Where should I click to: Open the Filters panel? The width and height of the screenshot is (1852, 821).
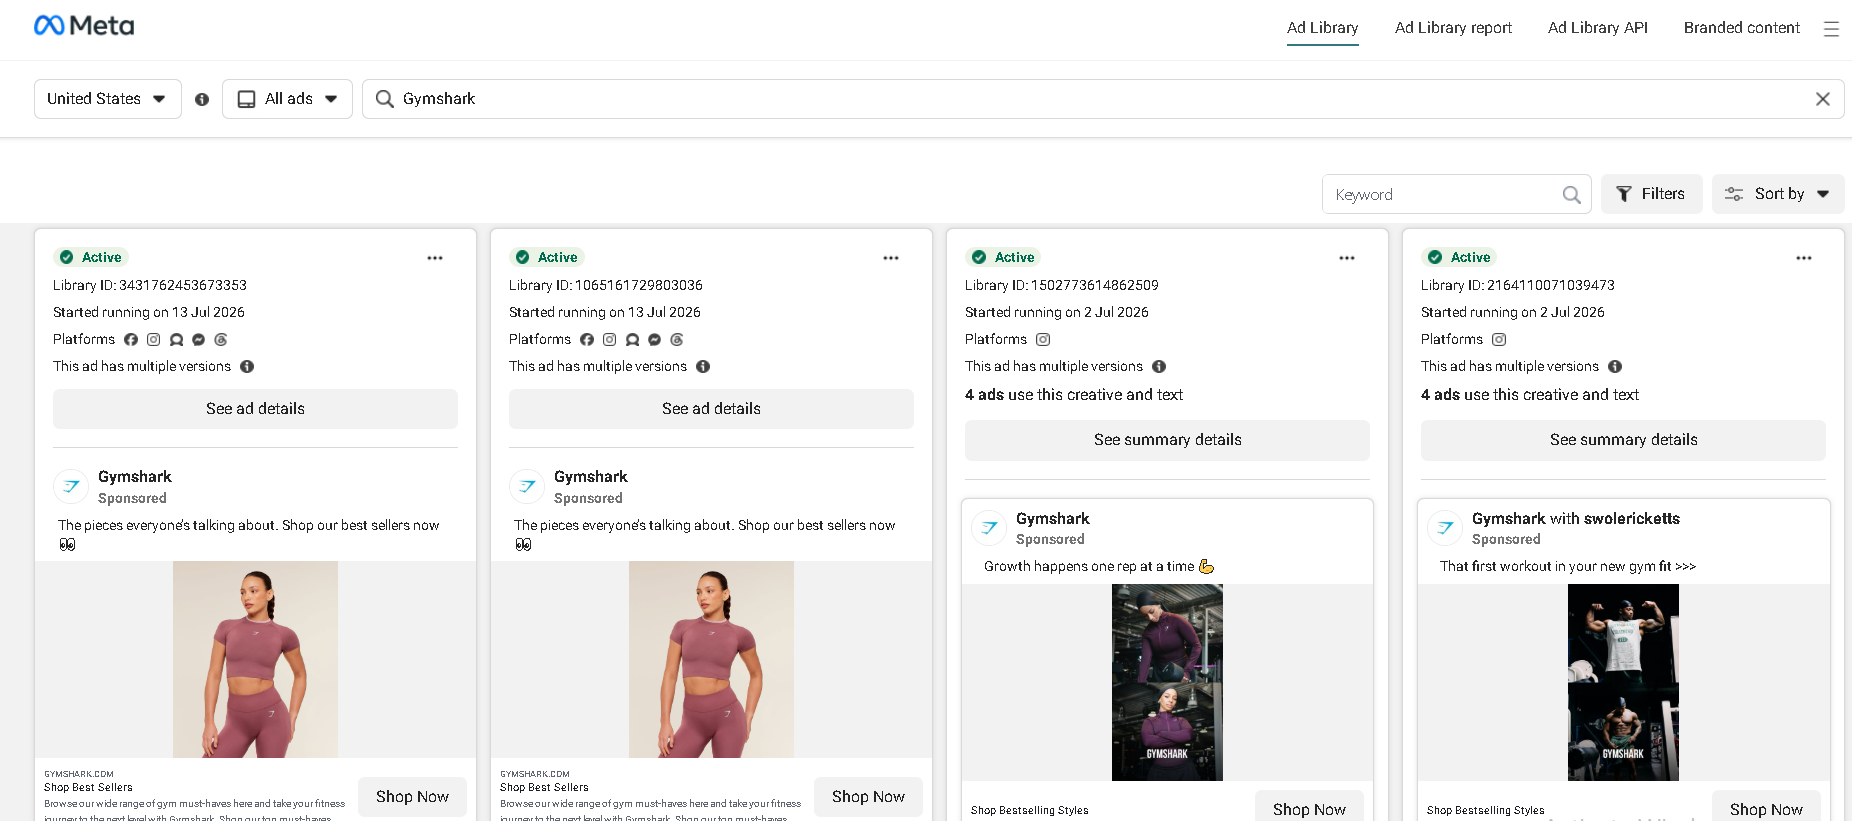tap(1651, 194)
